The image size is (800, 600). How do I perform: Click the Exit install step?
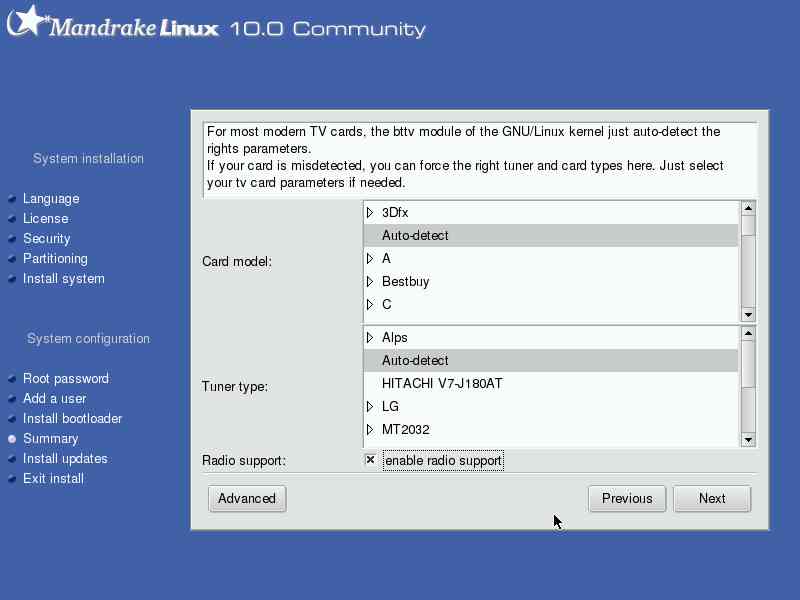coord(53,479)
